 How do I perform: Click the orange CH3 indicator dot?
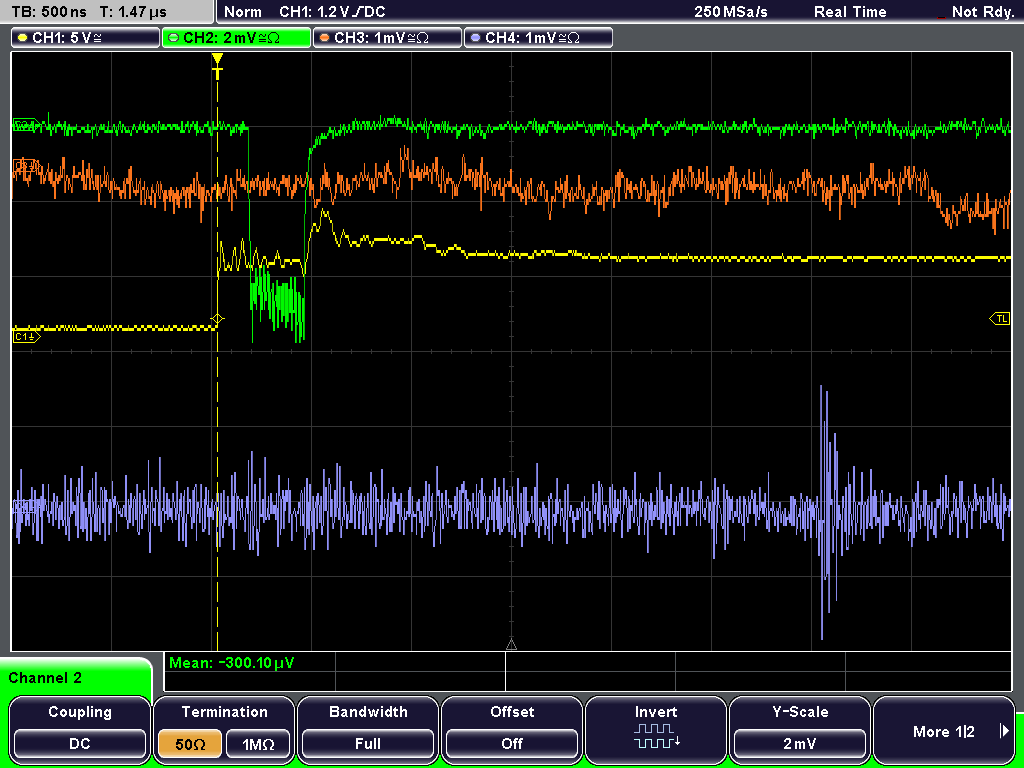(x=325, y=38)
